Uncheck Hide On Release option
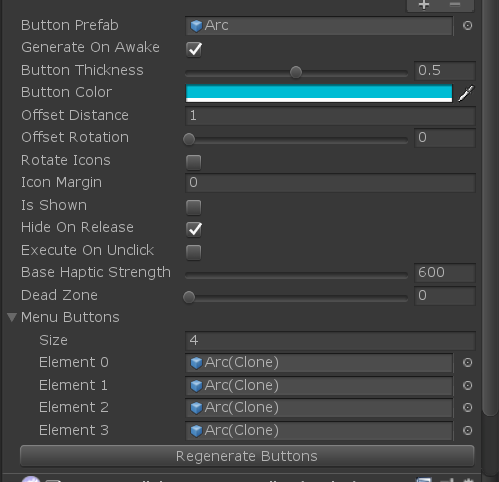The width and height of the screenshot is (499, 482). tap(194, 229)
